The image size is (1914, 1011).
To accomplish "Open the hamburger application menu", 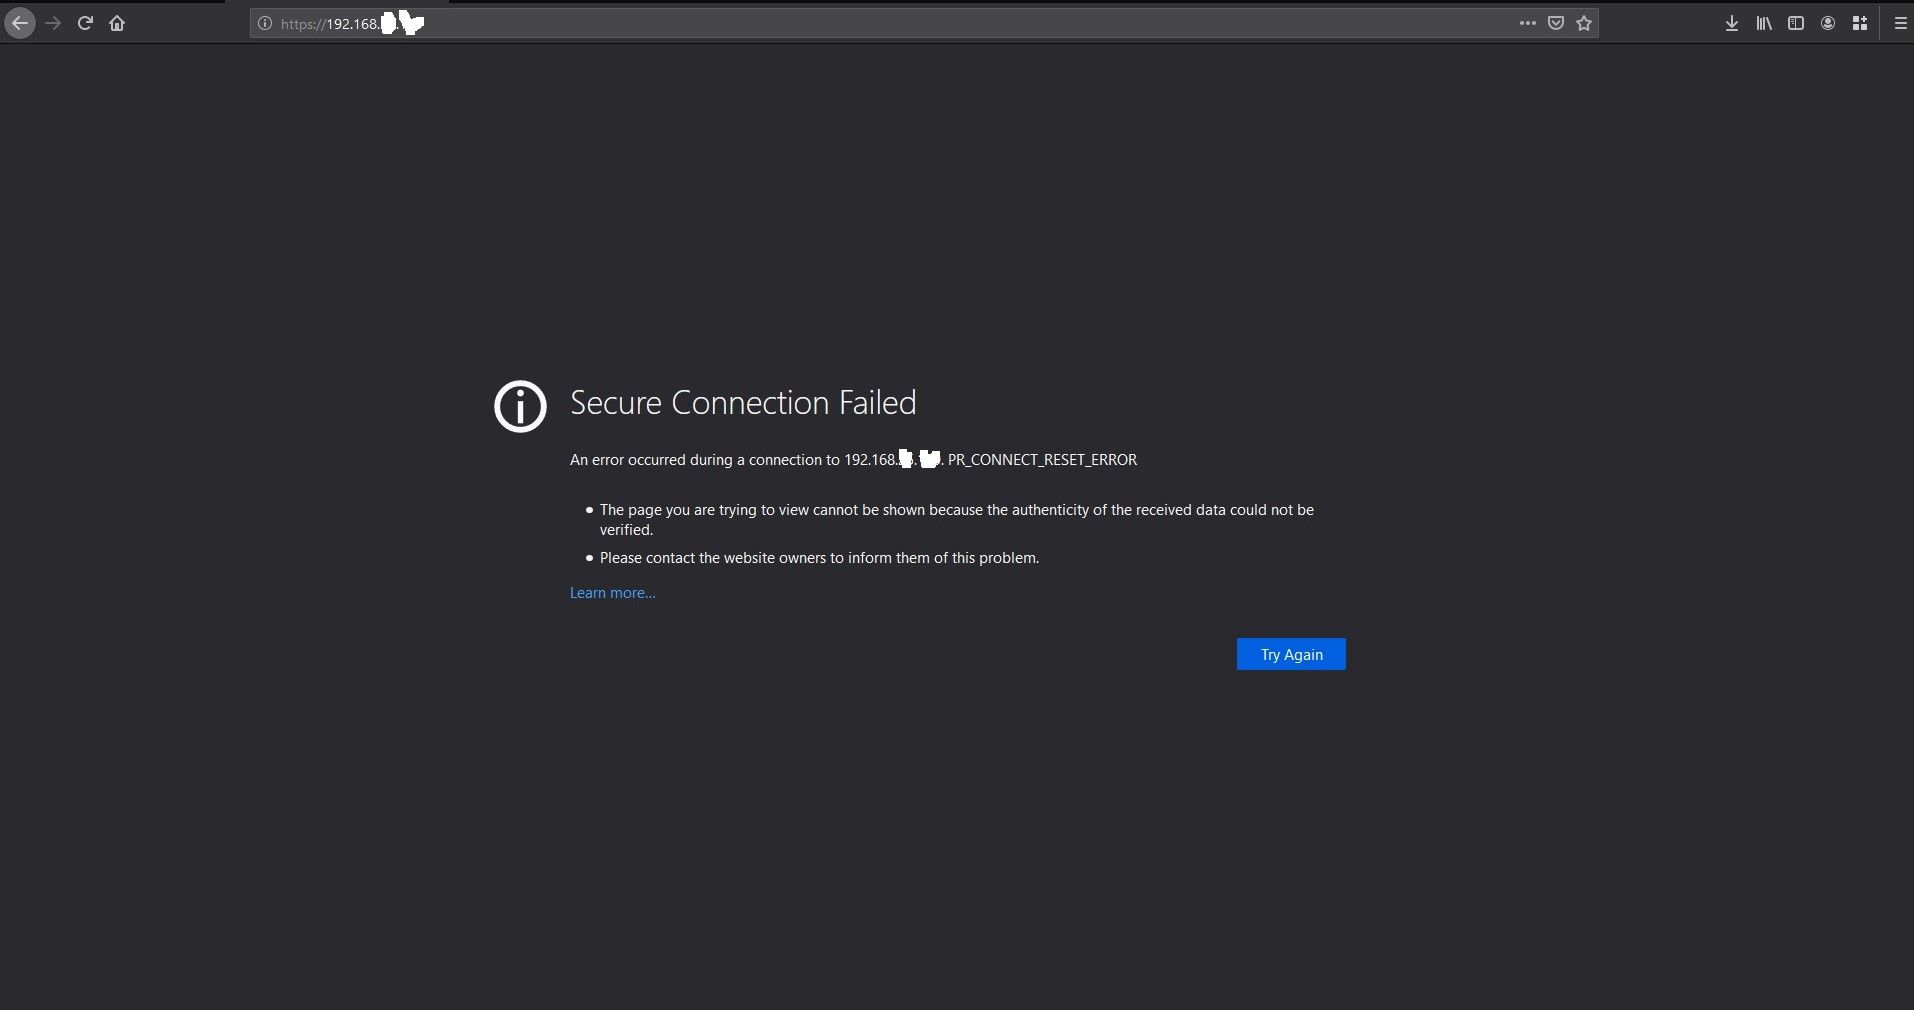I will point(1901,23).
